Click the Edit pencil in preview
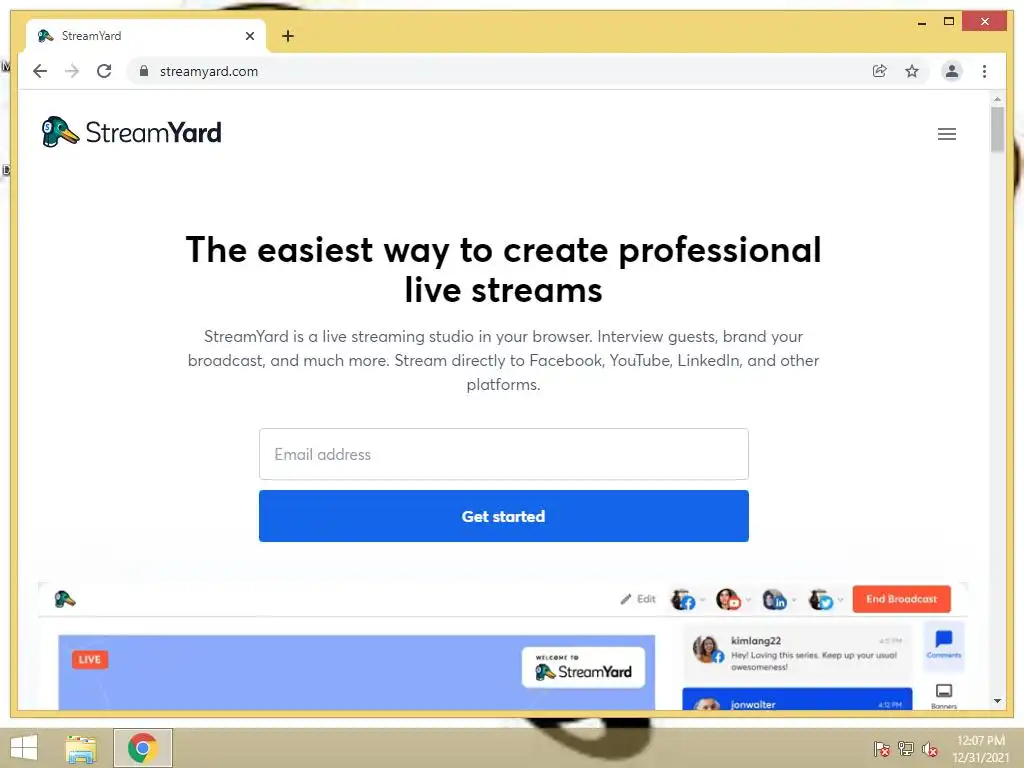1024x768 pixels. [637, 599]
